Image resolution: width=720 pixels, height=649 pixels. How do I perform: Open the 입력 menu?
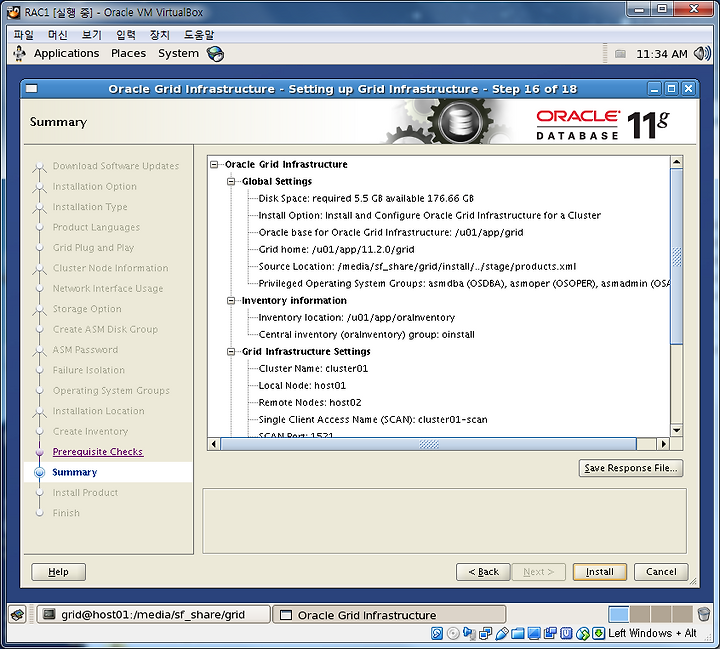(126, 34)
